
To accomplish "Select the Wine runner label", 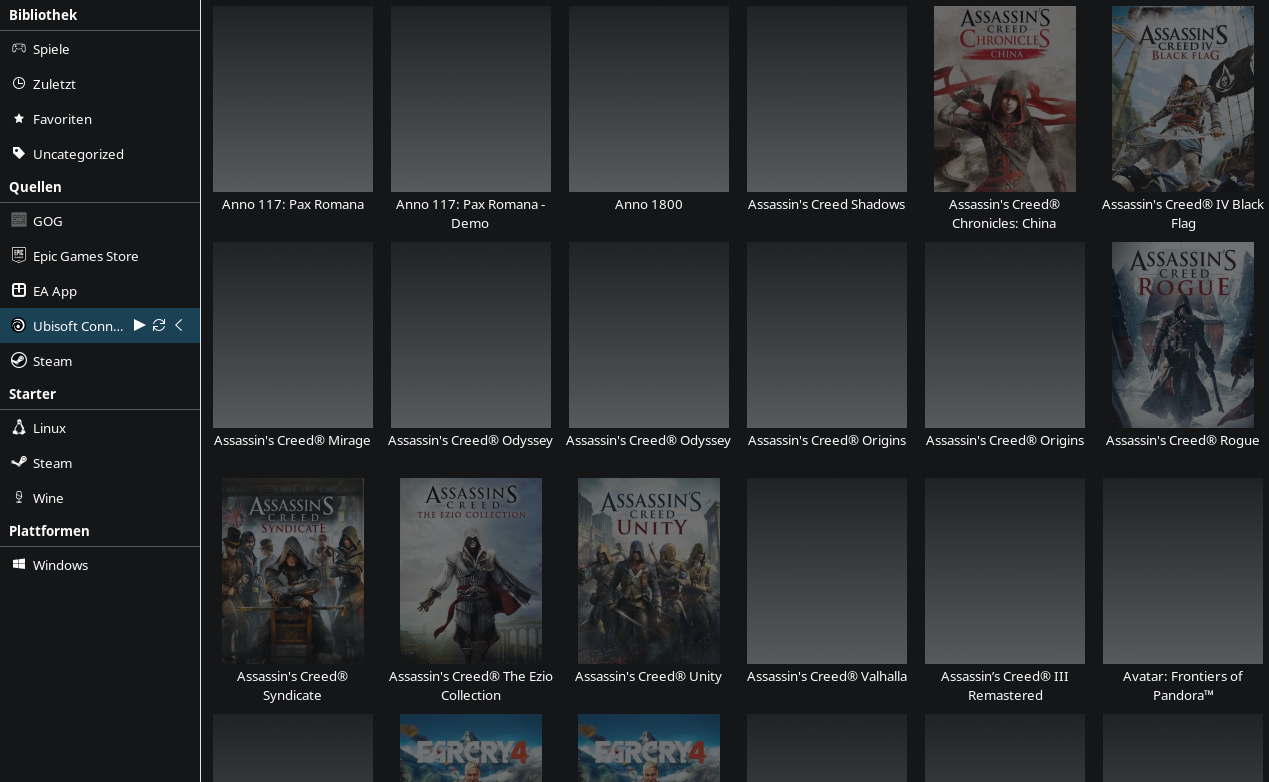I will (48, 498).
